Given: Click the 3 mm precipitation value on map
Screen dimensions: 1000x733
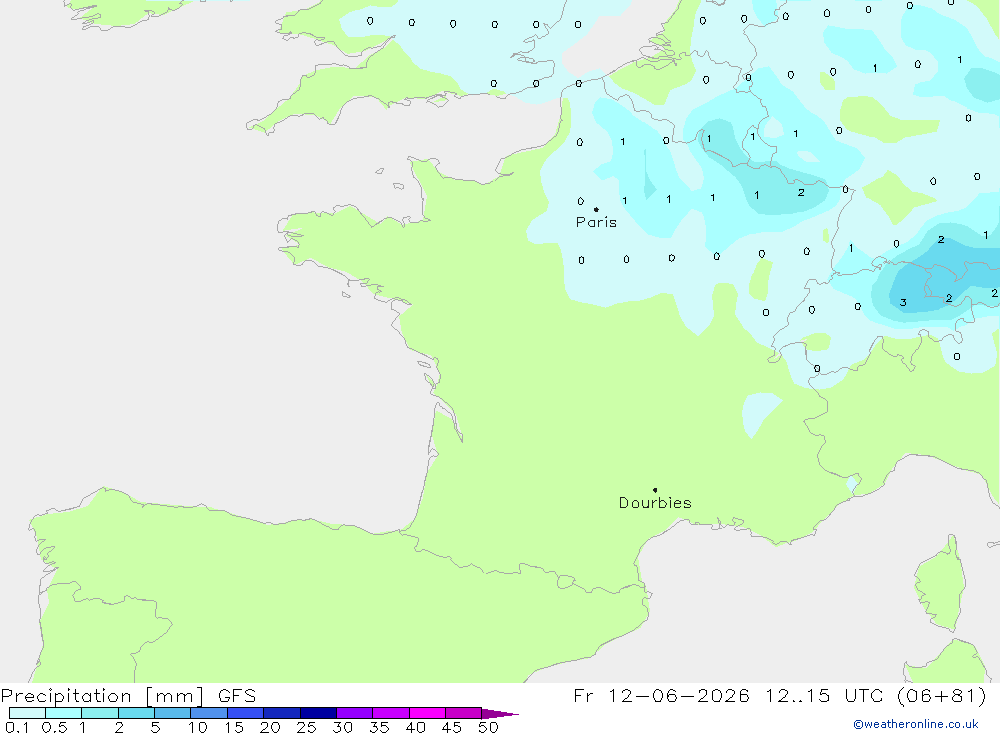Looking at the screenshot, I should click(903, 302).
